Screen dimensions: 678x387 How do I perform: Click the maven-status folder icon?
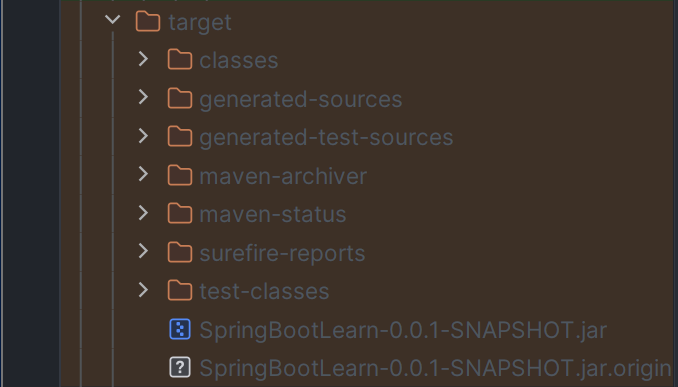coord(180,214)
